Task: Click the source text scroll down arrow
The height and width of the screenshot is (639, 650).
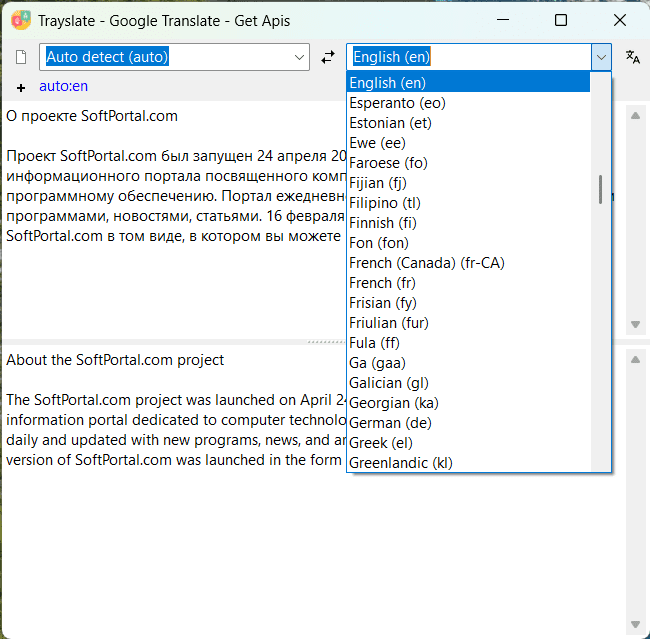Action: [x=635, y=324]
